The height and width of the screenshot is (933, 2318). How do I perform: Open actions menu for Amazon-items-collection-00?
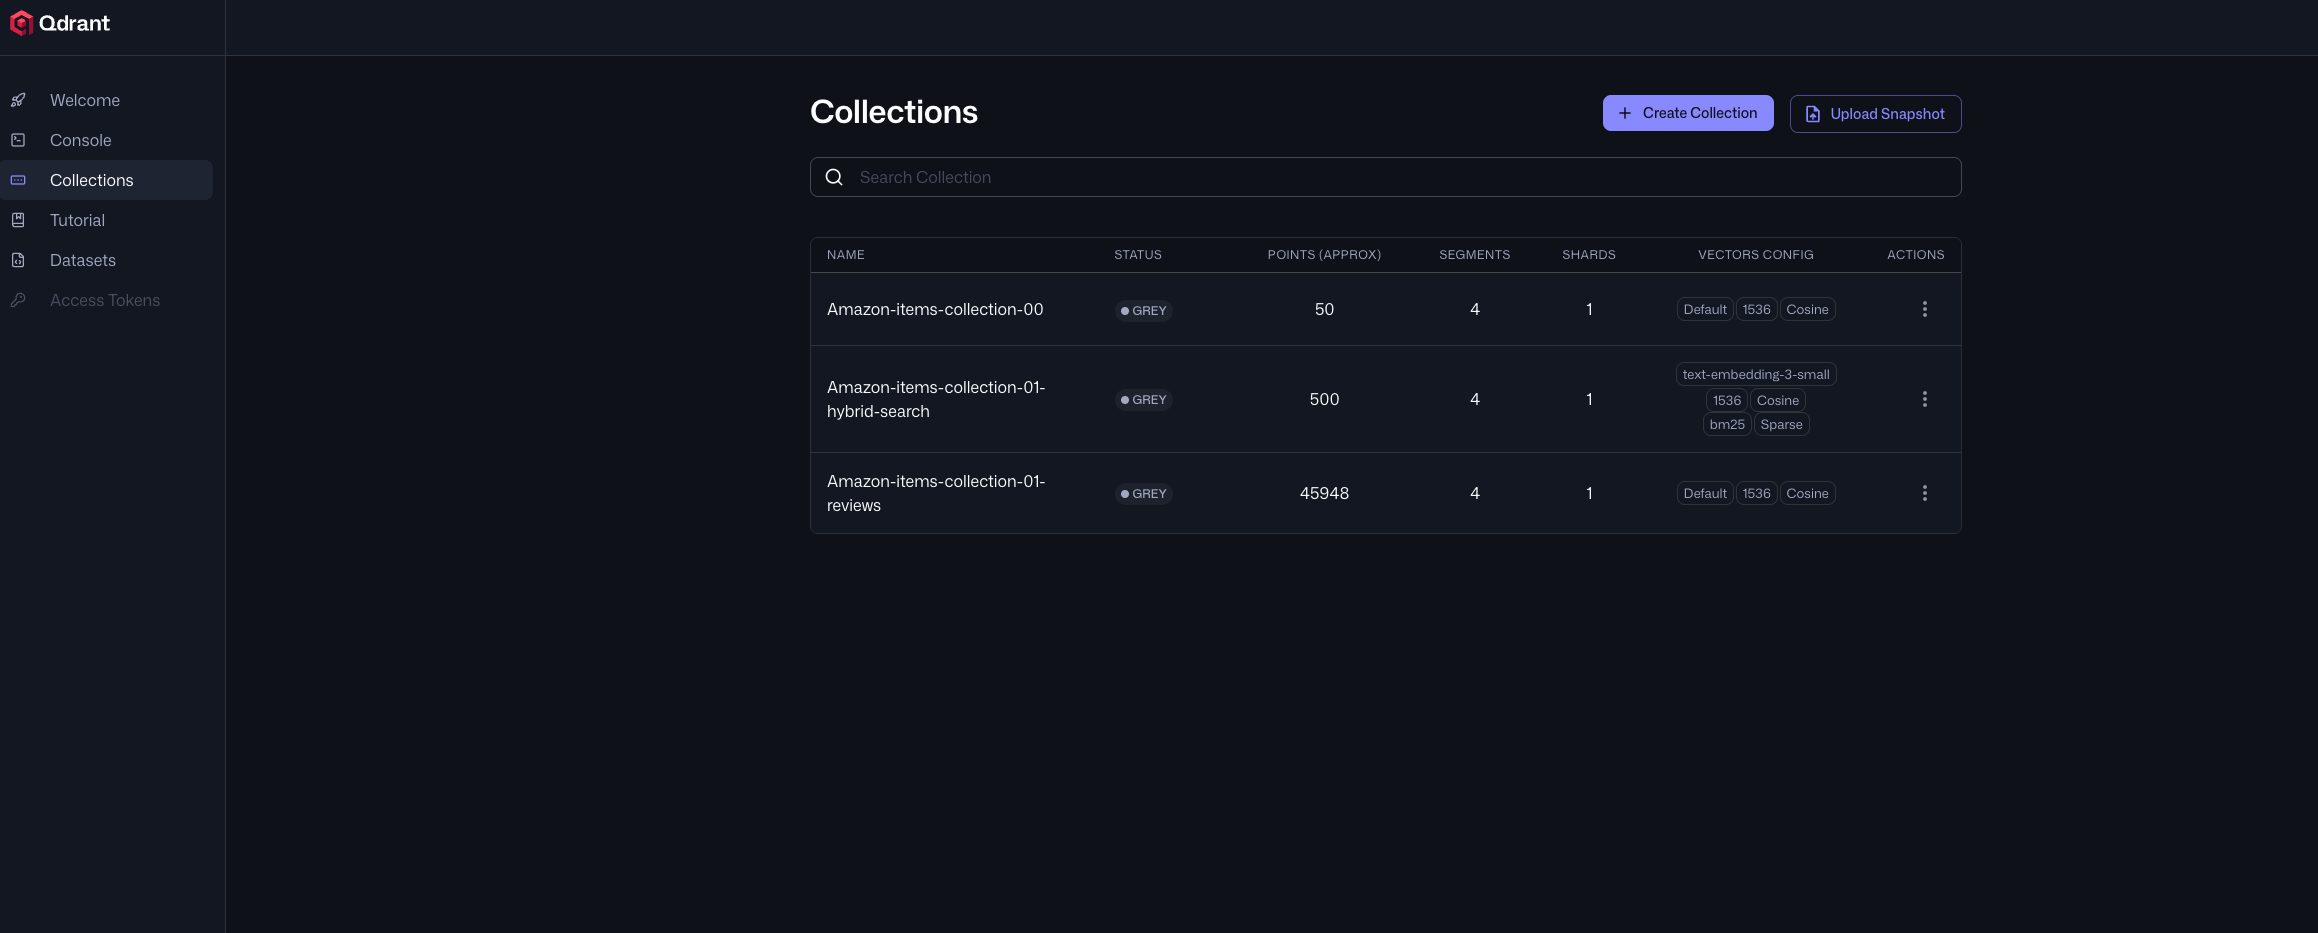point(1925,309)
